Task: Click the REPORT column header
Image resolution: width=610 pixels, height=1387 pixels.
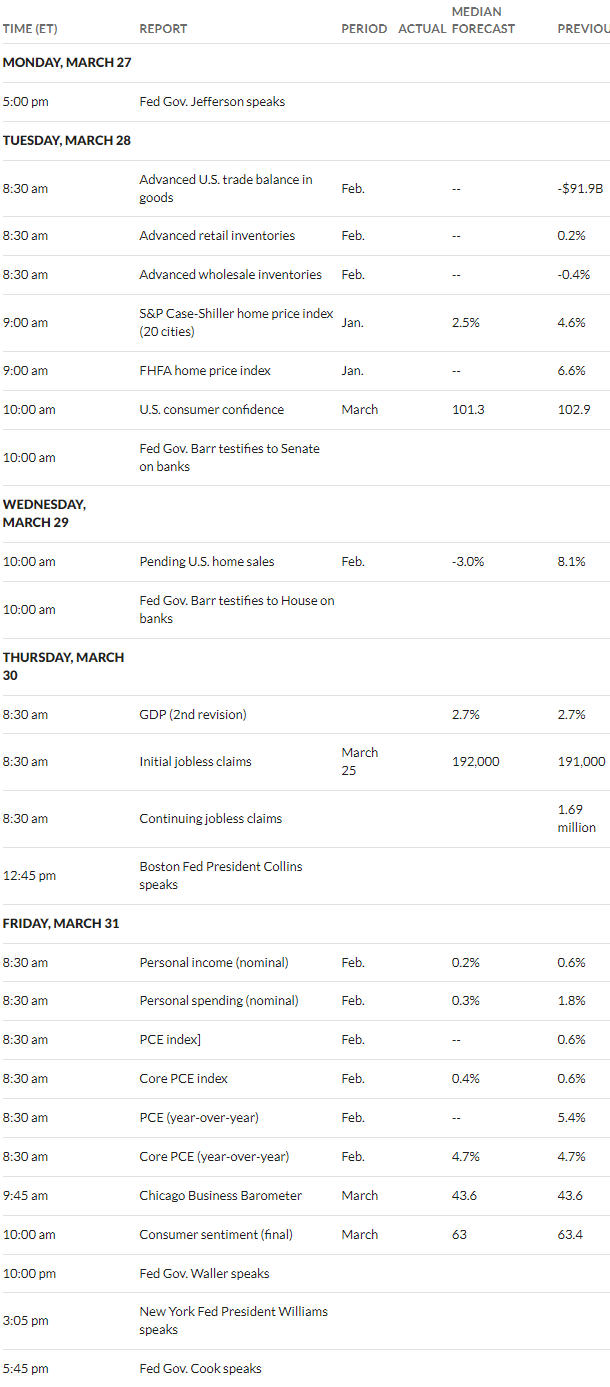Action: [163, 29]
